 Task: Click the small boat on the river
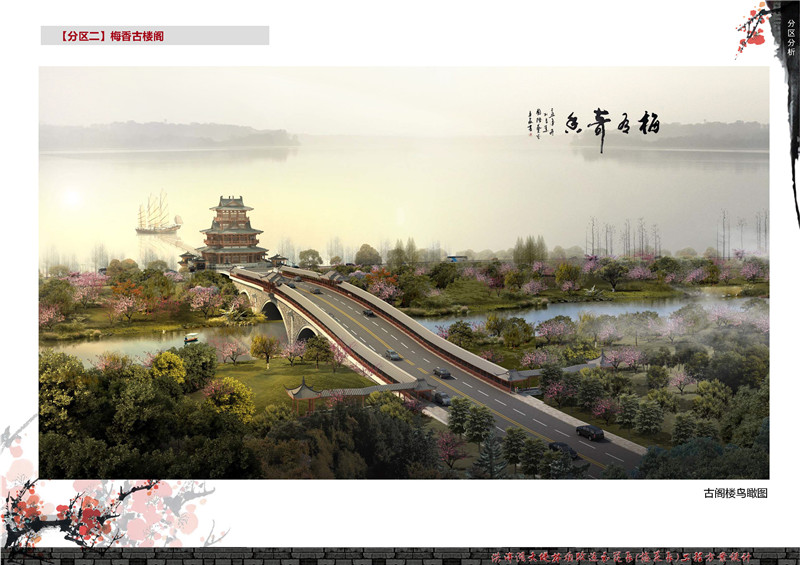191,338
